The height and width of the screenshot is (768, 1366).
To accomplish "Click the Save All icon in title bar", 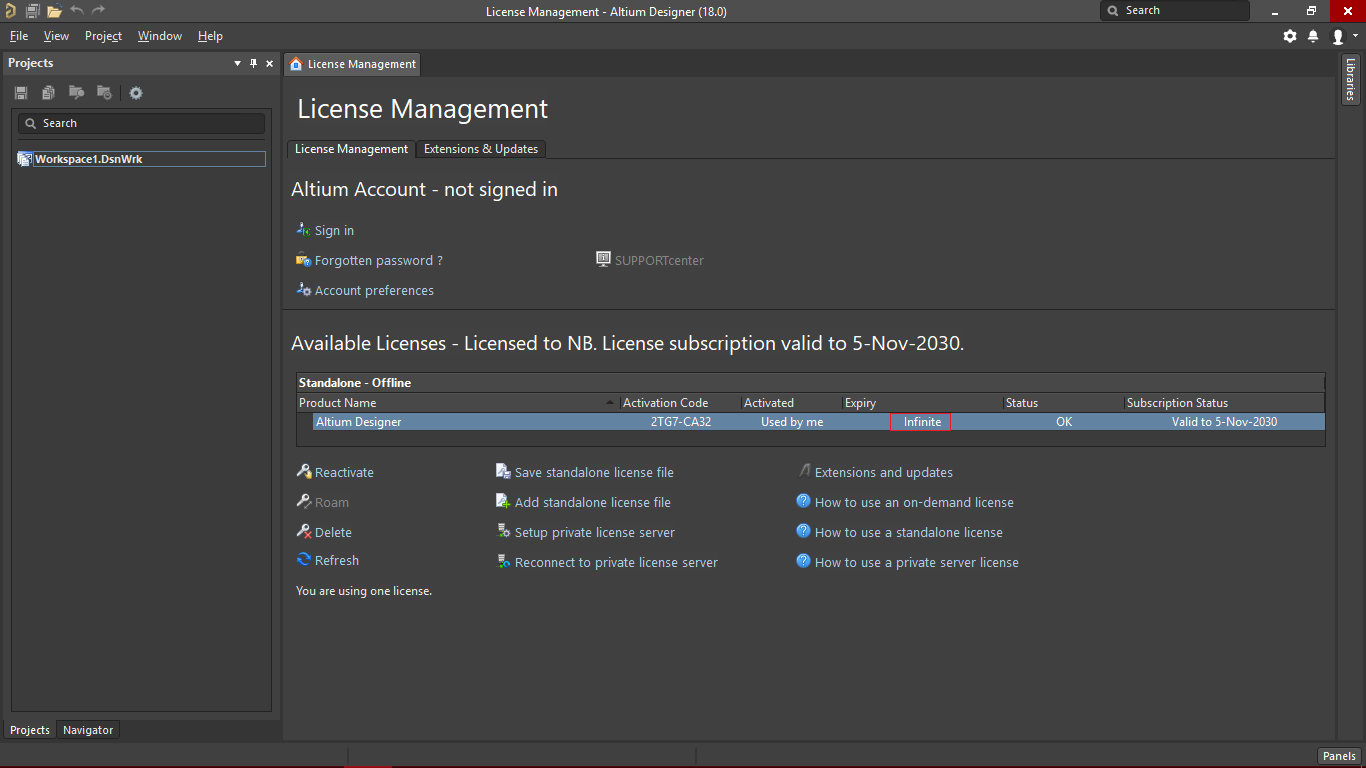I will [33, 11].
